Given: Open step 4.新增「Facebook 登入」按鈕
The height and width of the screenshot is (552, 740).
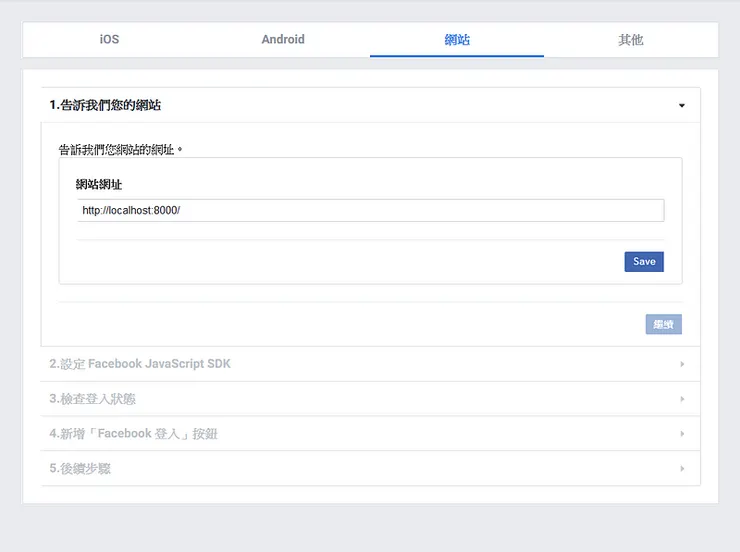Looking at the screenshot, I should tap(370, 434).
